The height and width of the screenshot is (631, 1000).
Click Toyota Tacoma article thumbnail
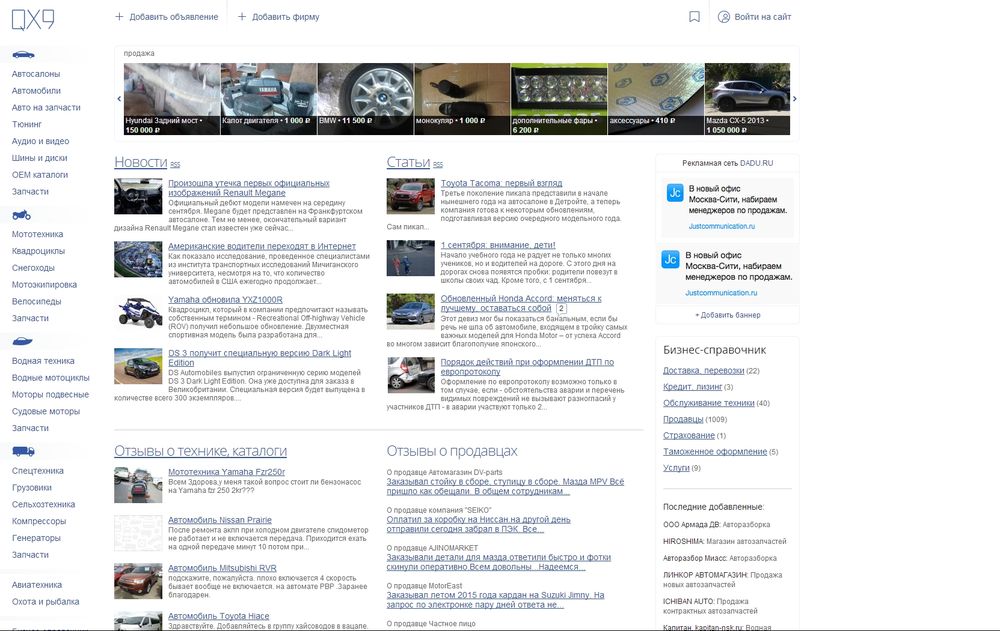coord(411,196)
